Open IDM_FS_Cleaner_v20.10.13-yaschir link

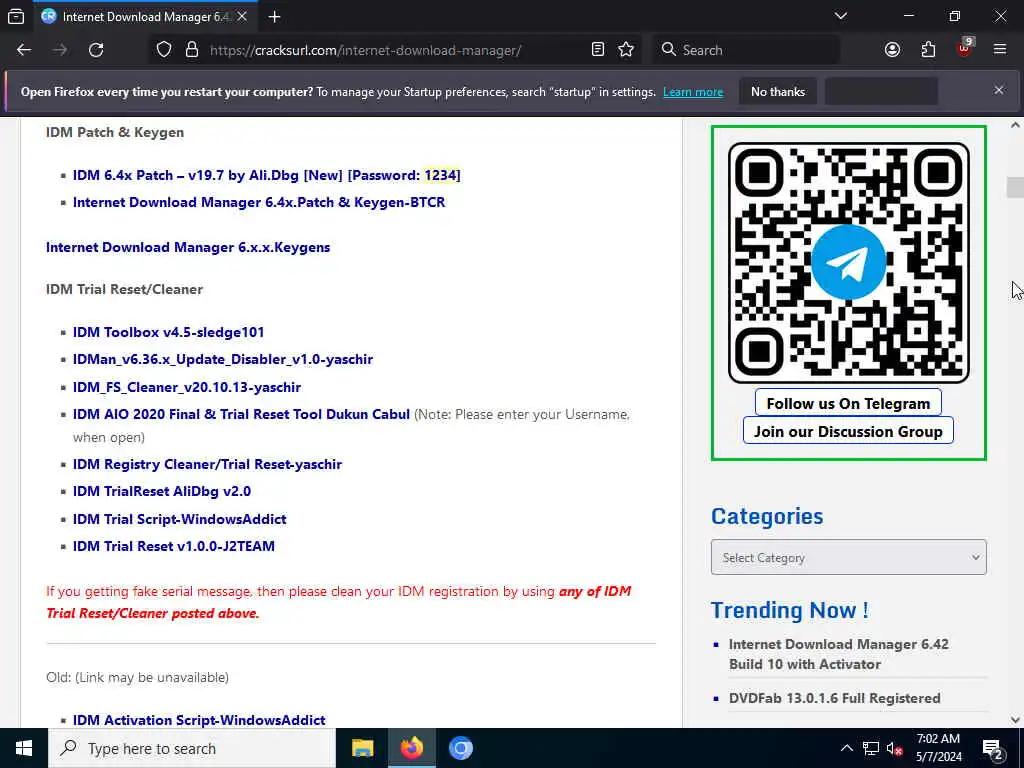pyautogui.click(x=187, y=387)
